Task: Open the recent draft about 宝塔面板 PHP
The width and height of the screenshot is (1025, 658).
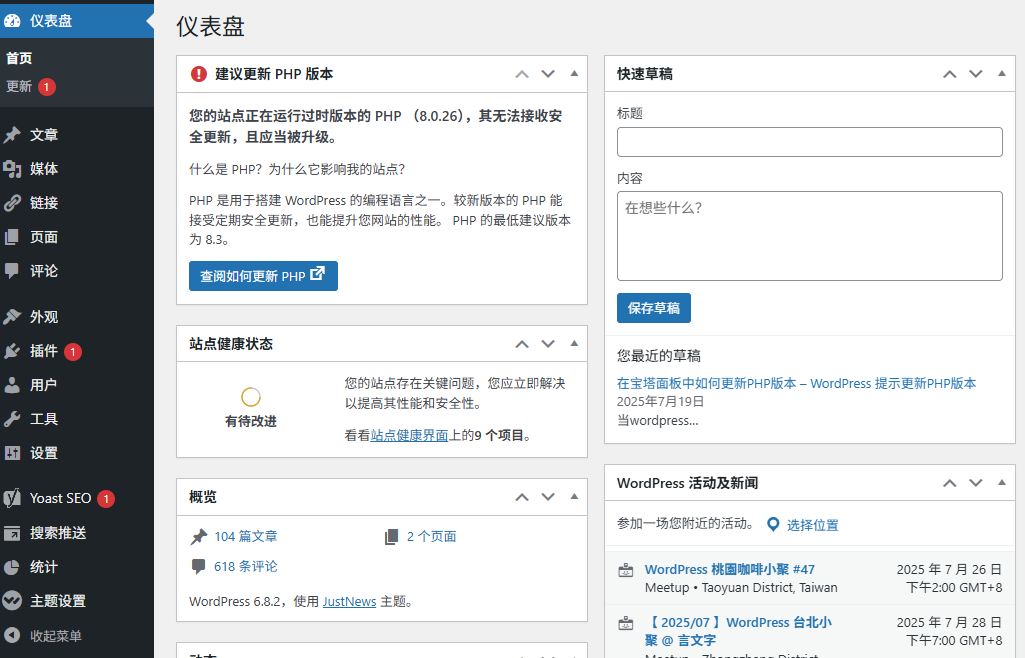Action: pyautogui.click(x=796, y=384)
